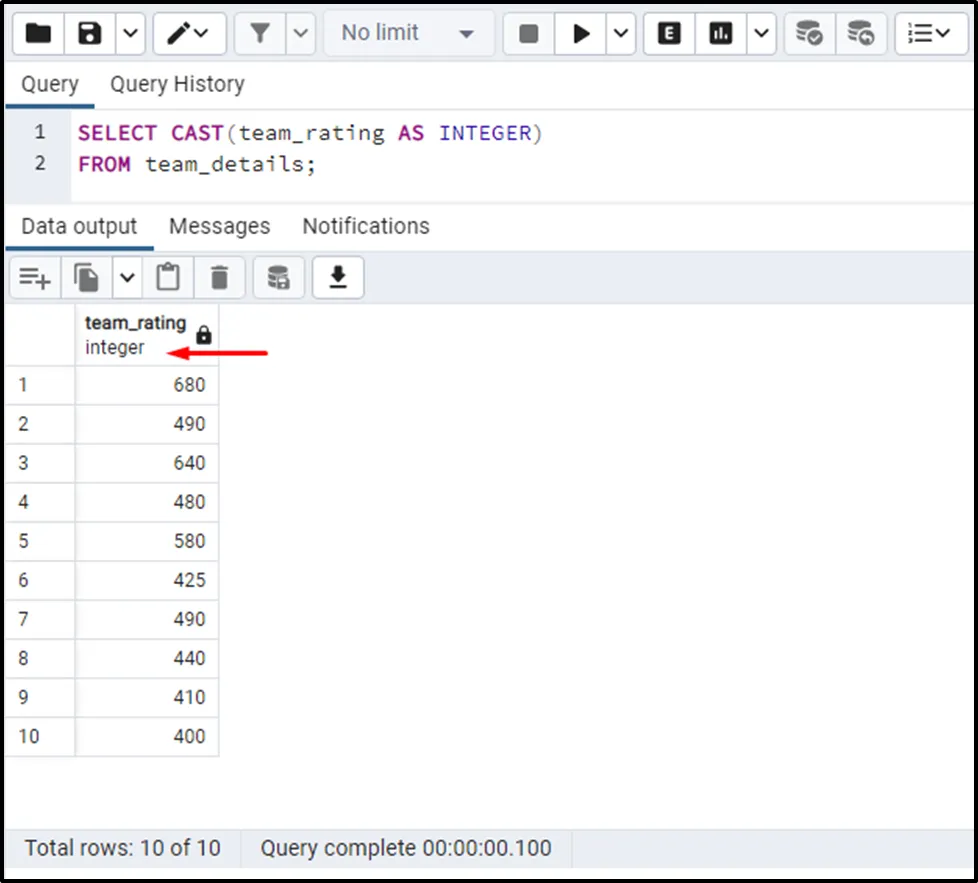Click the Delete rows trash icon
Screen dimensions: 978x883
pos(220,277)
